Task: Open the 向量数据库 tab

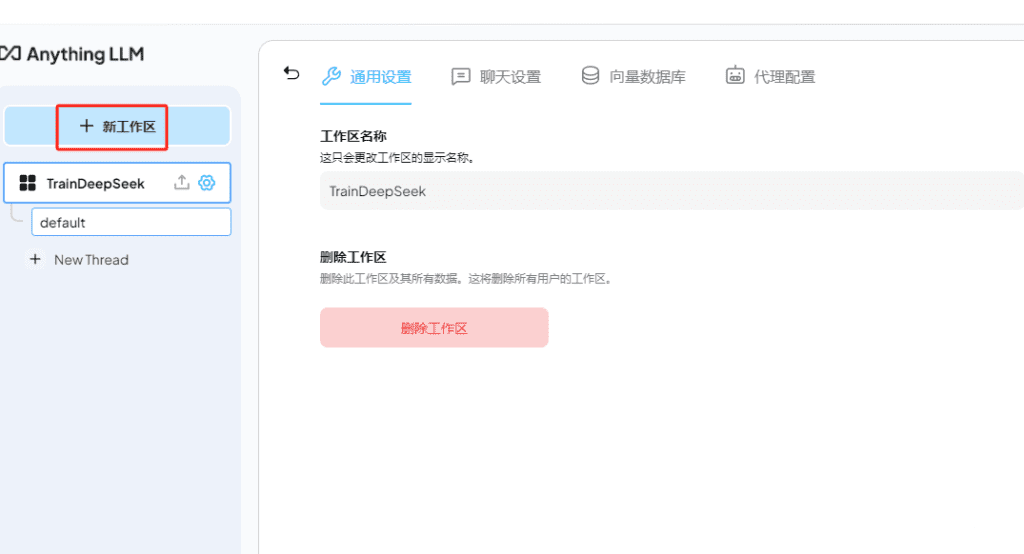Action: (x=647, y=77)
